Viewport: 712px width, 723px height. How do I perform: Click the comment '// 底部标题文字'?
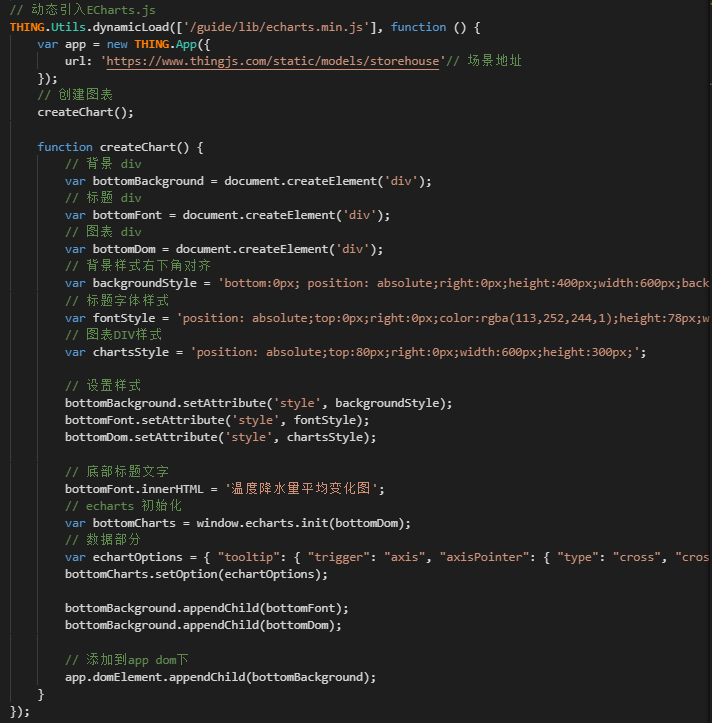(117, 472)
